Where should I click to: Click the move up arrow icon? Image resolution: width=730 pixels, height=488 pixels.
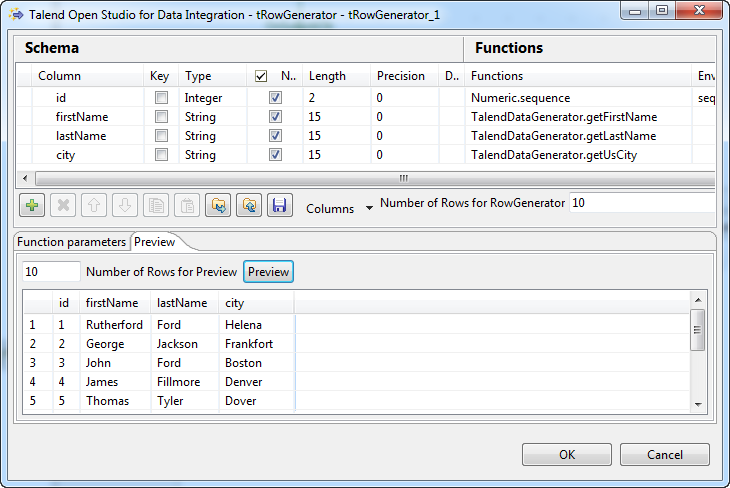[93, 205]
